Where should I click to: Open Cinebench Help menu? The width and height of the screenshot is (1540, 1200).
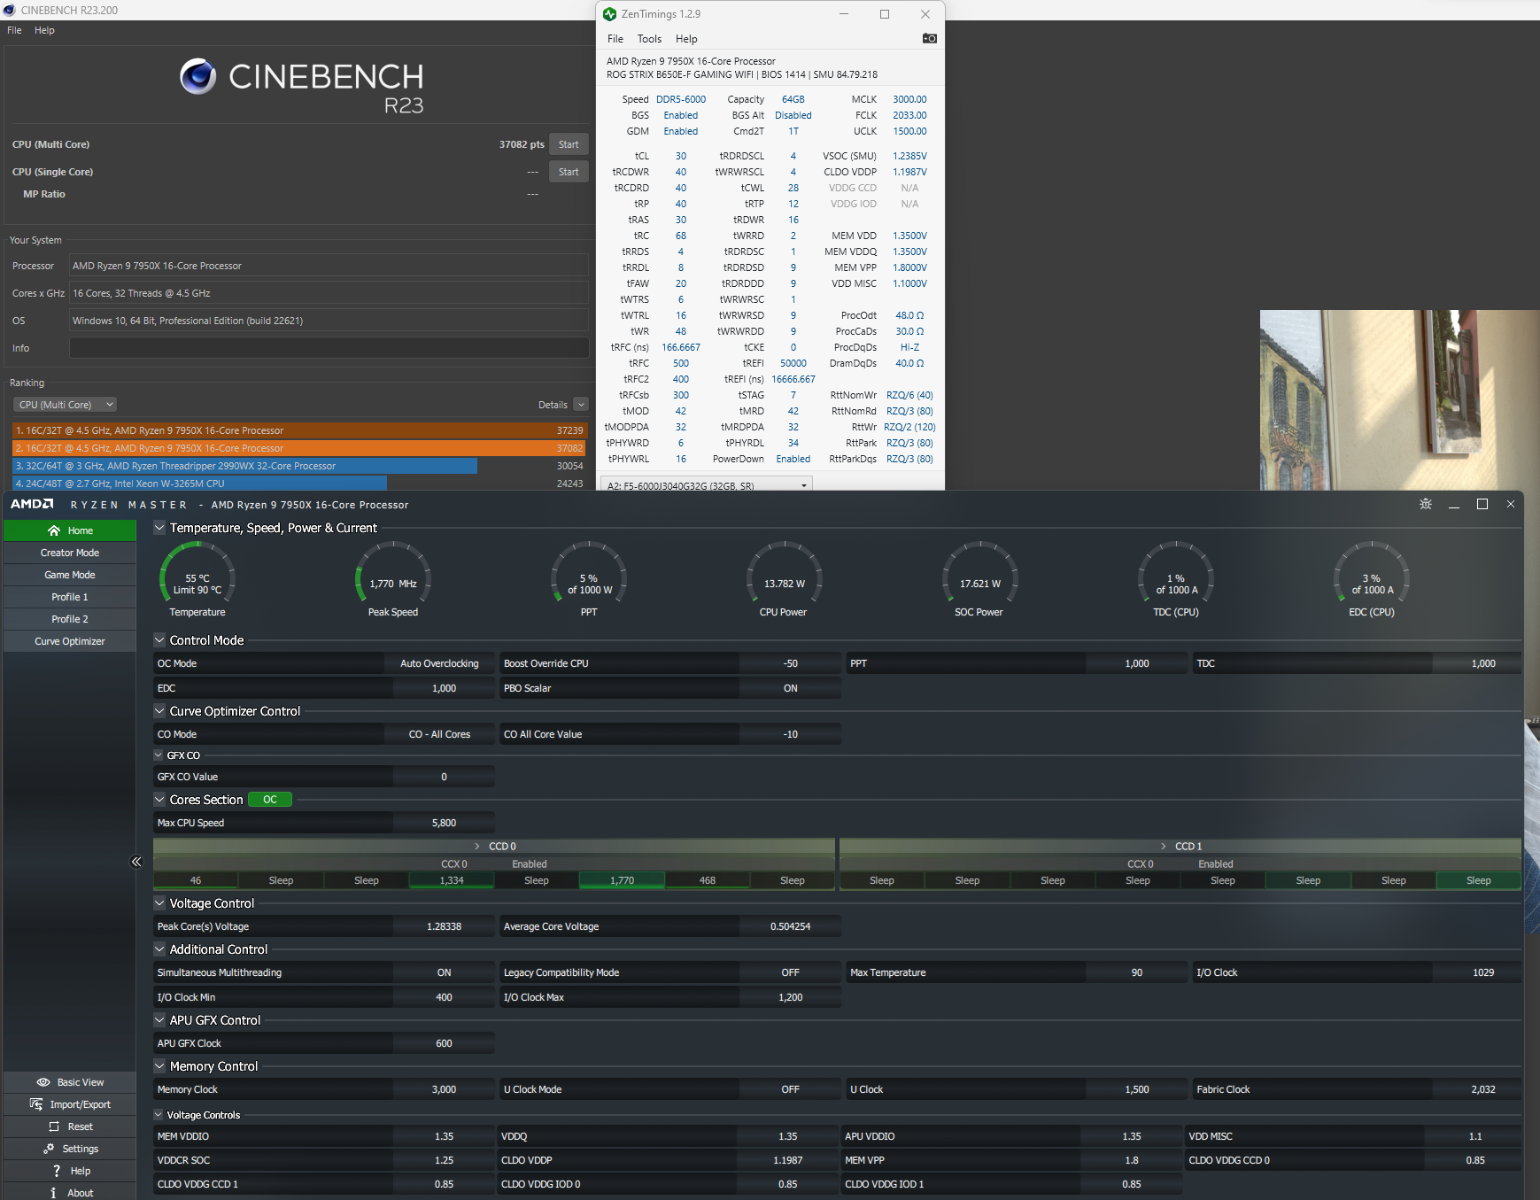coord(44,30)
